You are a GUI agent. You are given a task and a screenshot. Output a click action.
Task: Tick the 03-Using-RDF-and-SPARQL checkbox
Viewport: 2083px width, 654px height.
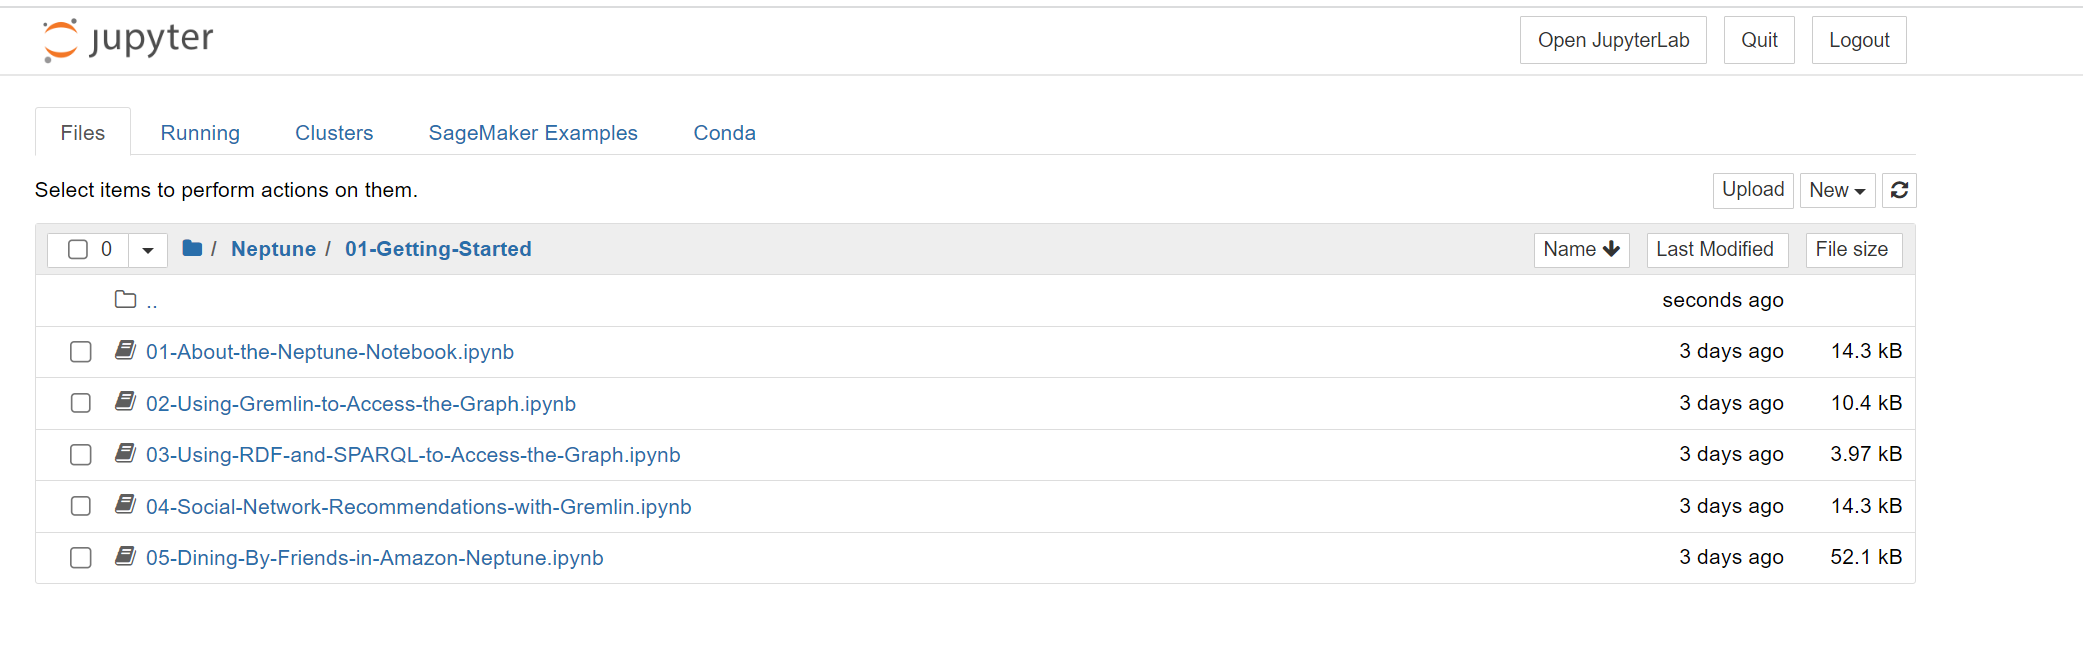81,455
